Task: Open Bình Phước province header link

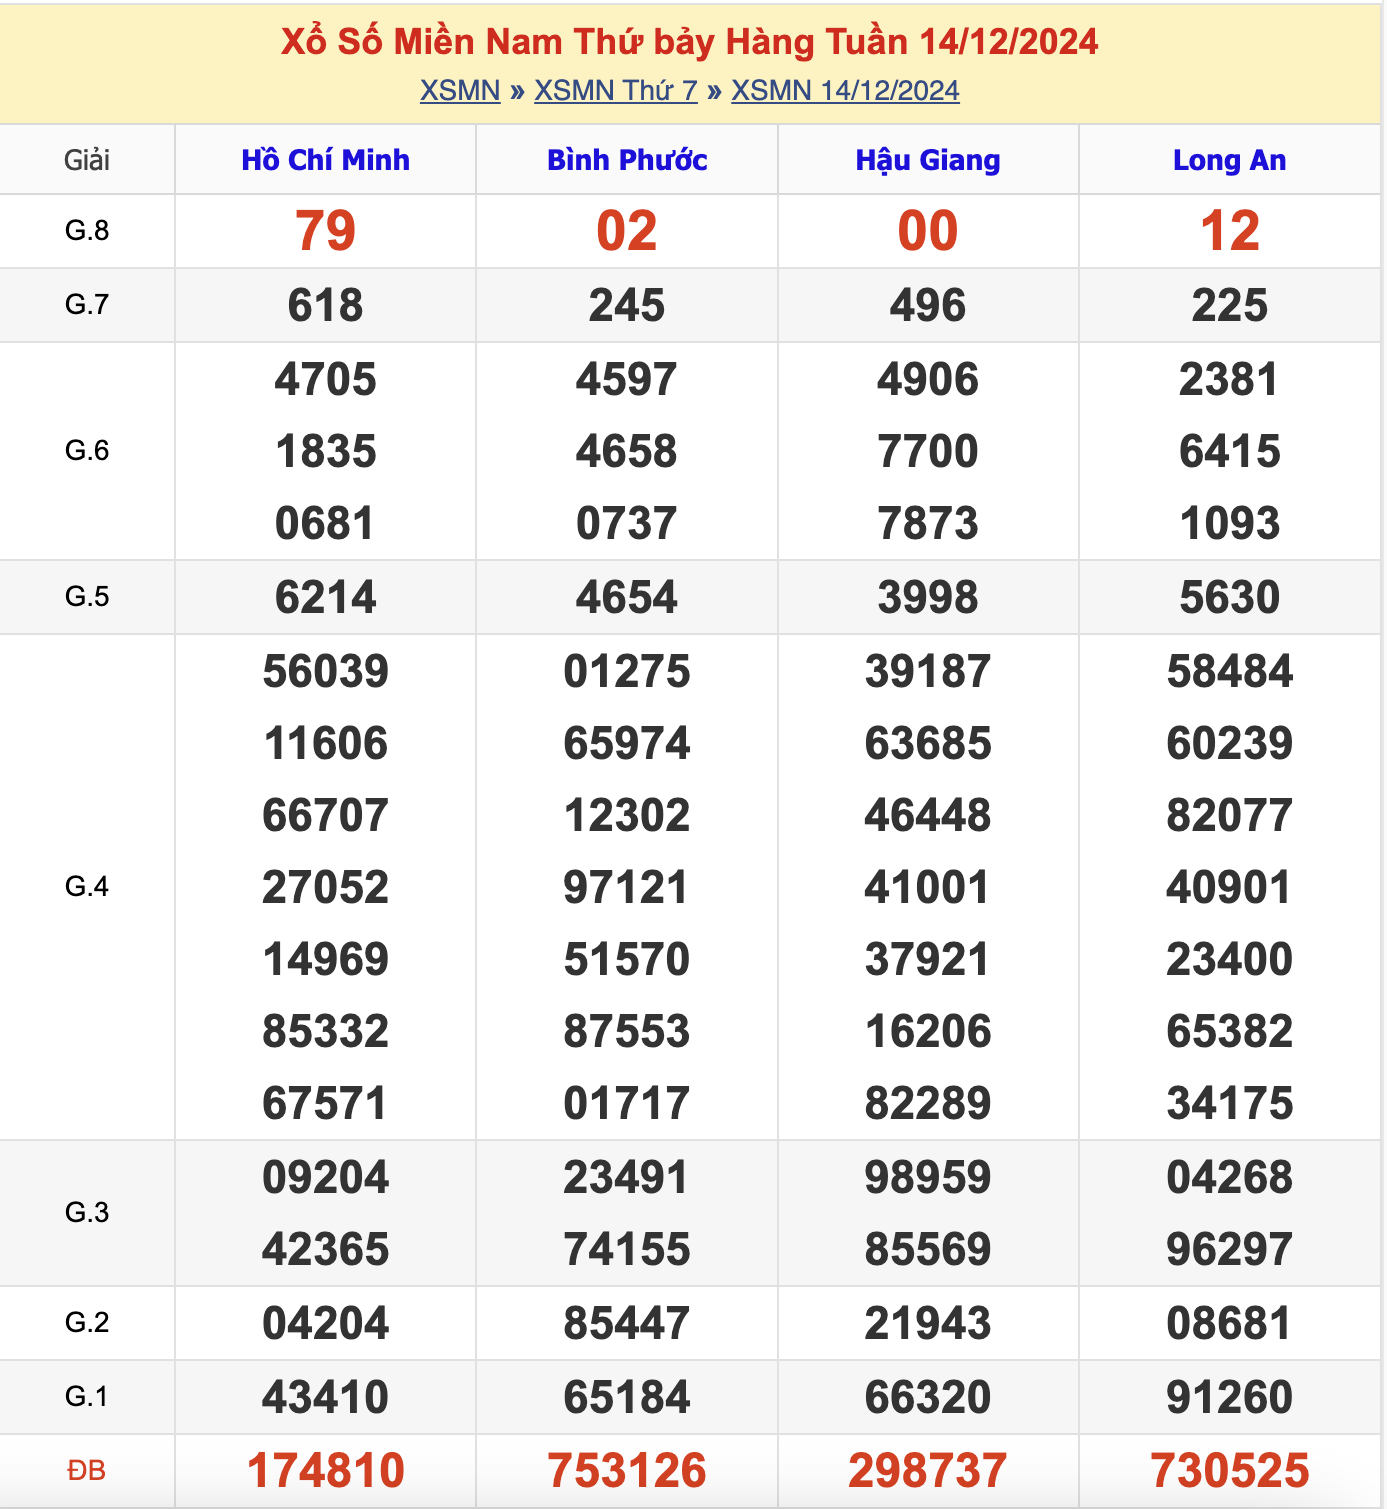Action: [x=627, y=160]
